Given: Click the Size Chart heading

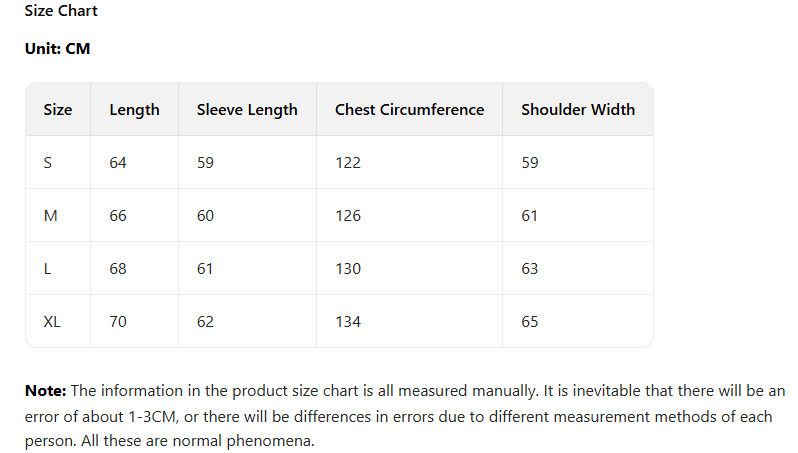Looking at the screenshot, I should [x=61, y=11].
